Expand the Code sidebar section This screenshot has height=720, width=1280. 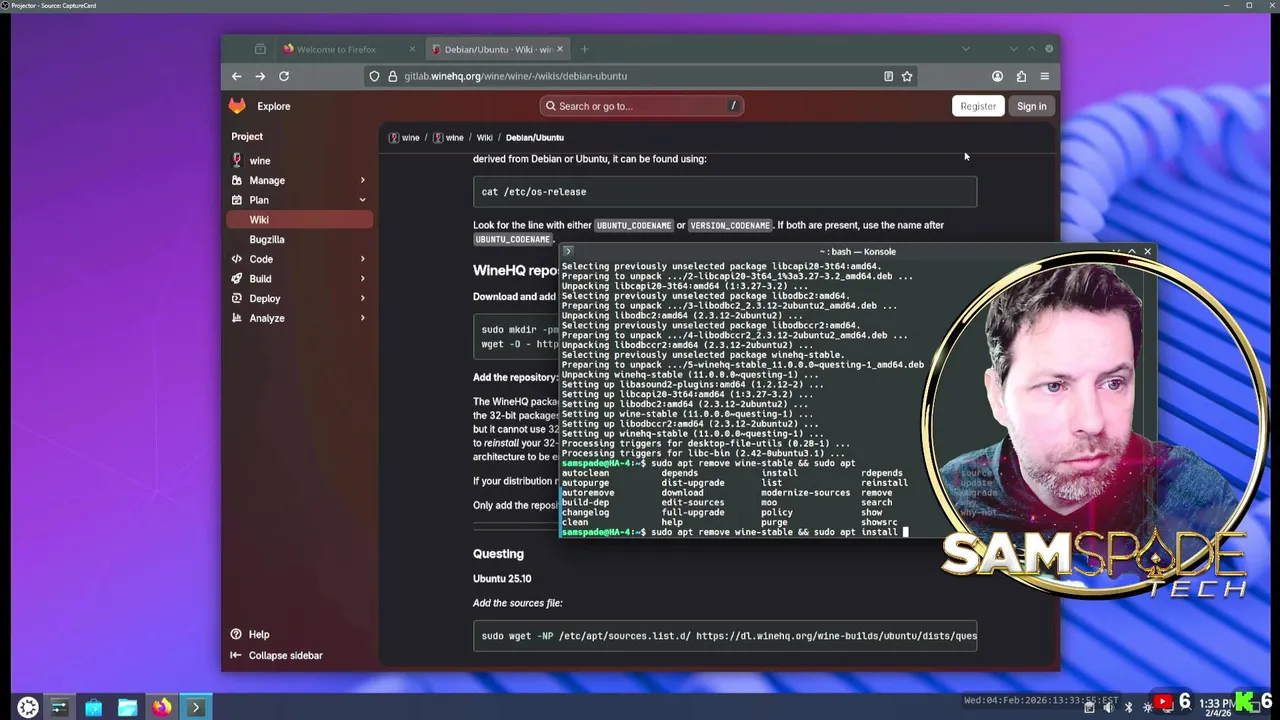(300, 259)
